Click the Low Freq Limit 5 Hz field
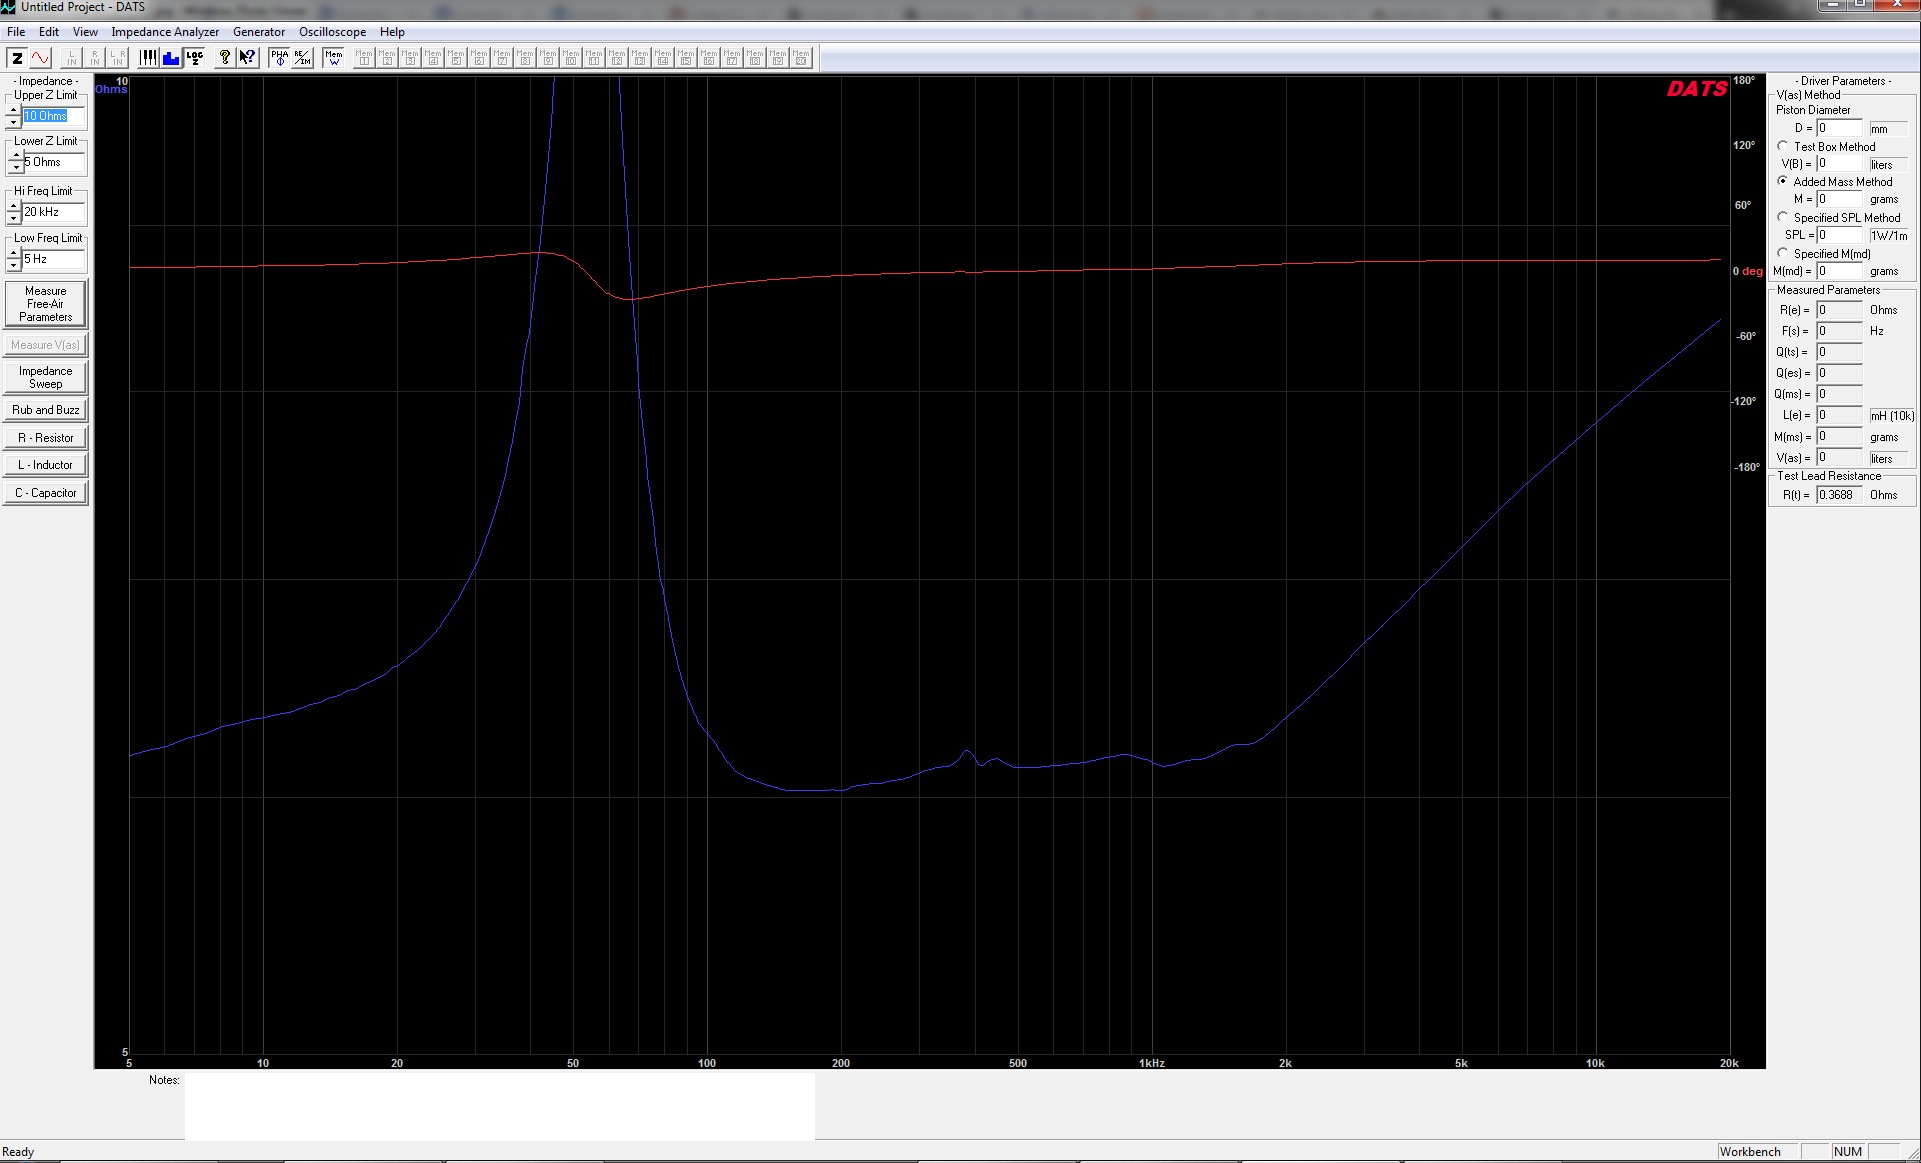The width and height of the screenshot is (1921, 1163). point(54,259)
